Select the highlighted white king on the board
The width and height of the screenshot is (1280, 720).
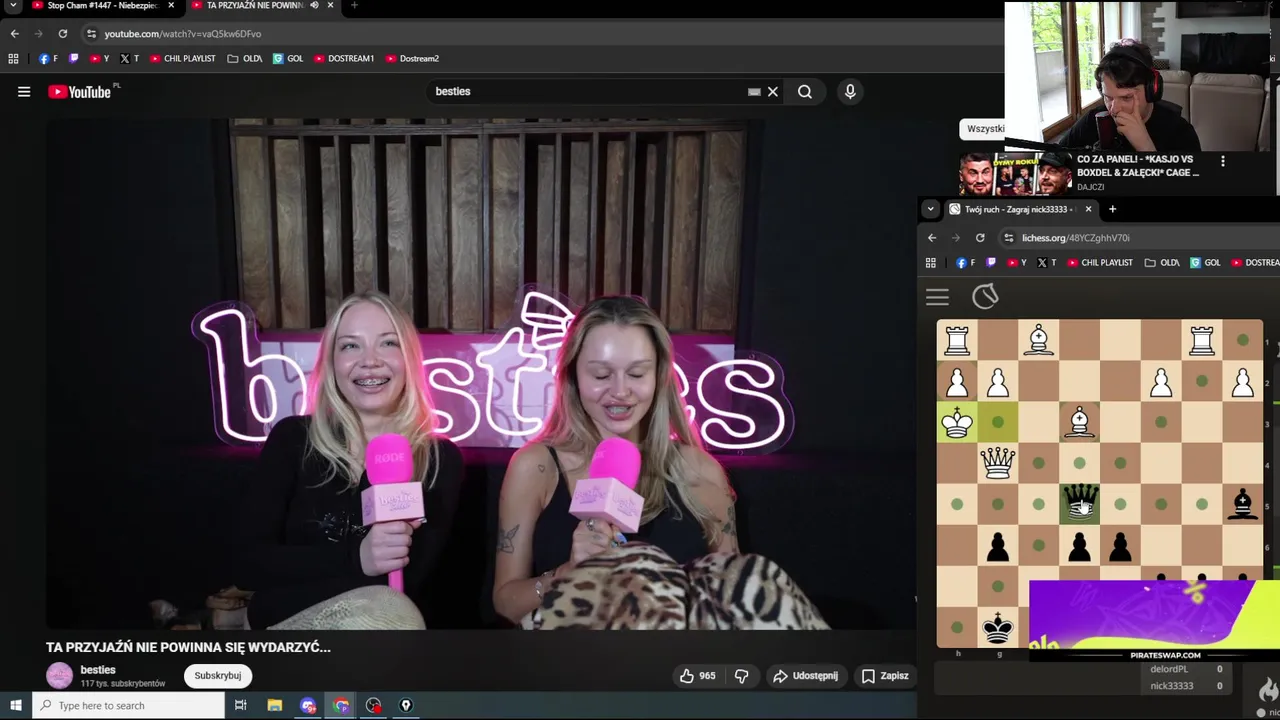[x=957, y=422]
